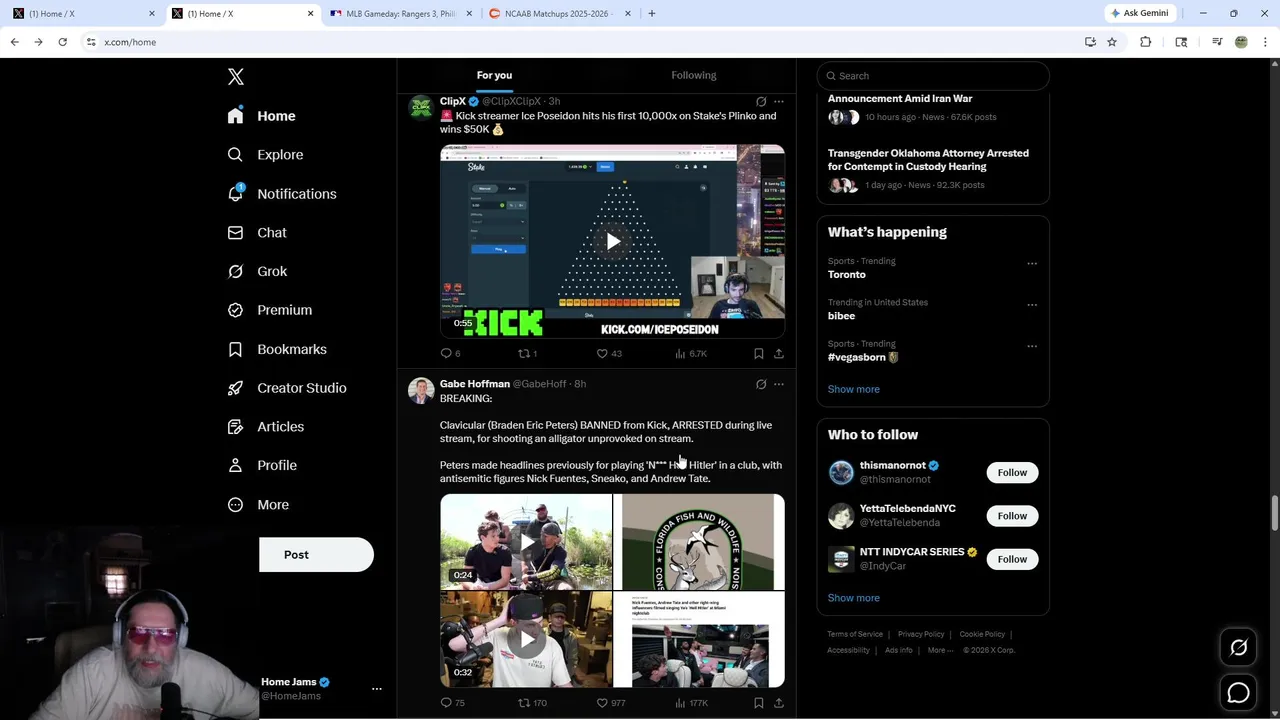
Task: Bookmark the ClipX post
Action: tap(758, 353)
